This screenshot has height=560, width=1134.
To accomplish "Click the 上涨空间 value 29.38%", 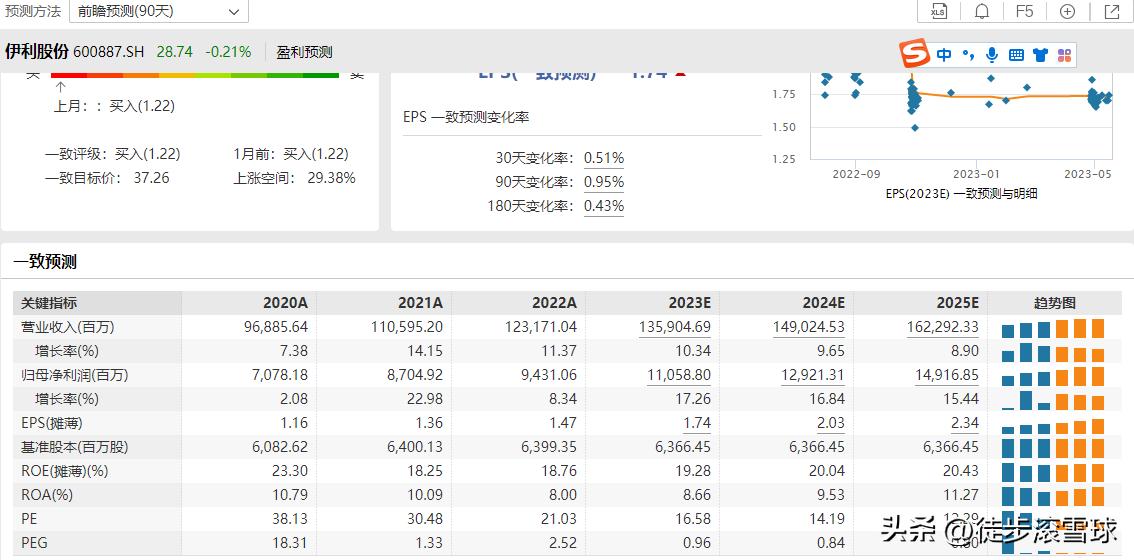I will 331,178.
